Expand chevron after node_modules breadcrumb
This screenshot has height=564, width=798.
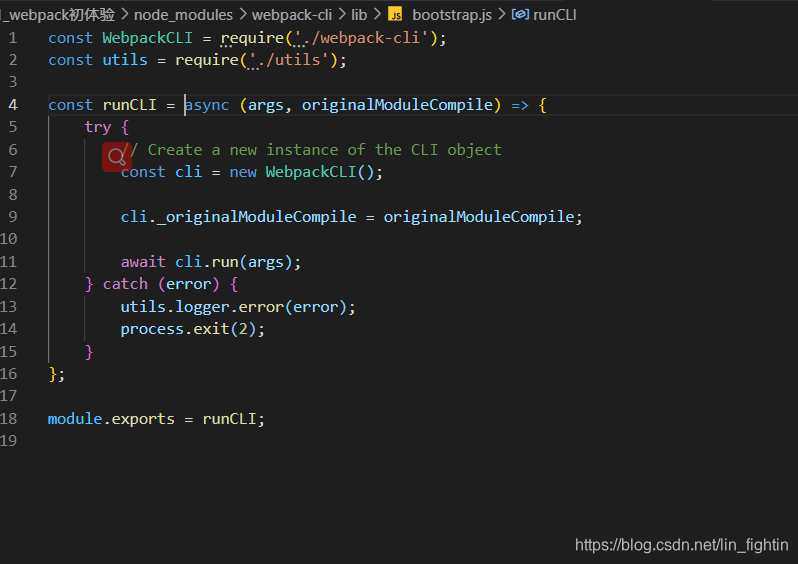pos(243,14)
